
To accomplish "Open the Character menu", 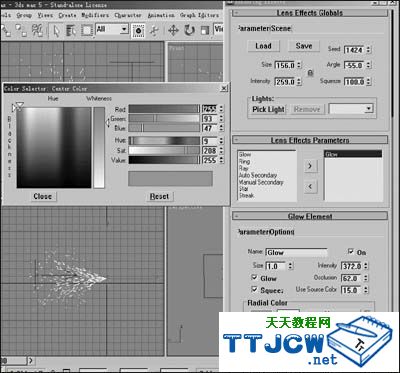I will point(128,15).
